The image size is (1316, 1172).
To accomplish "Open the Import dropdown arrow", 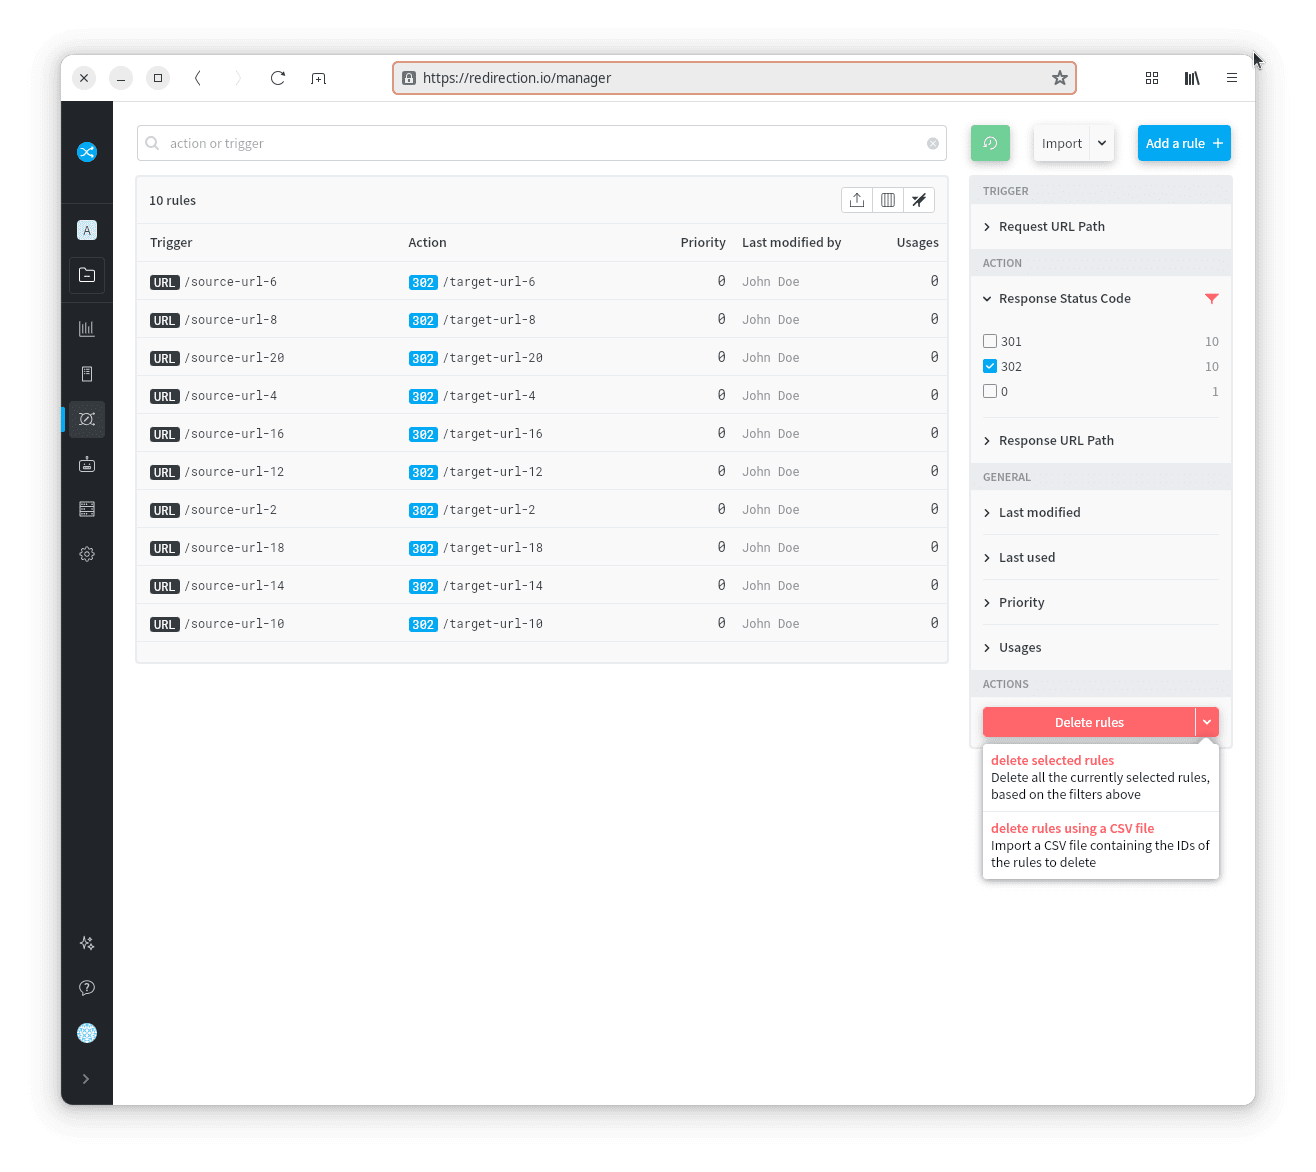I will [x=1102, y=143].
